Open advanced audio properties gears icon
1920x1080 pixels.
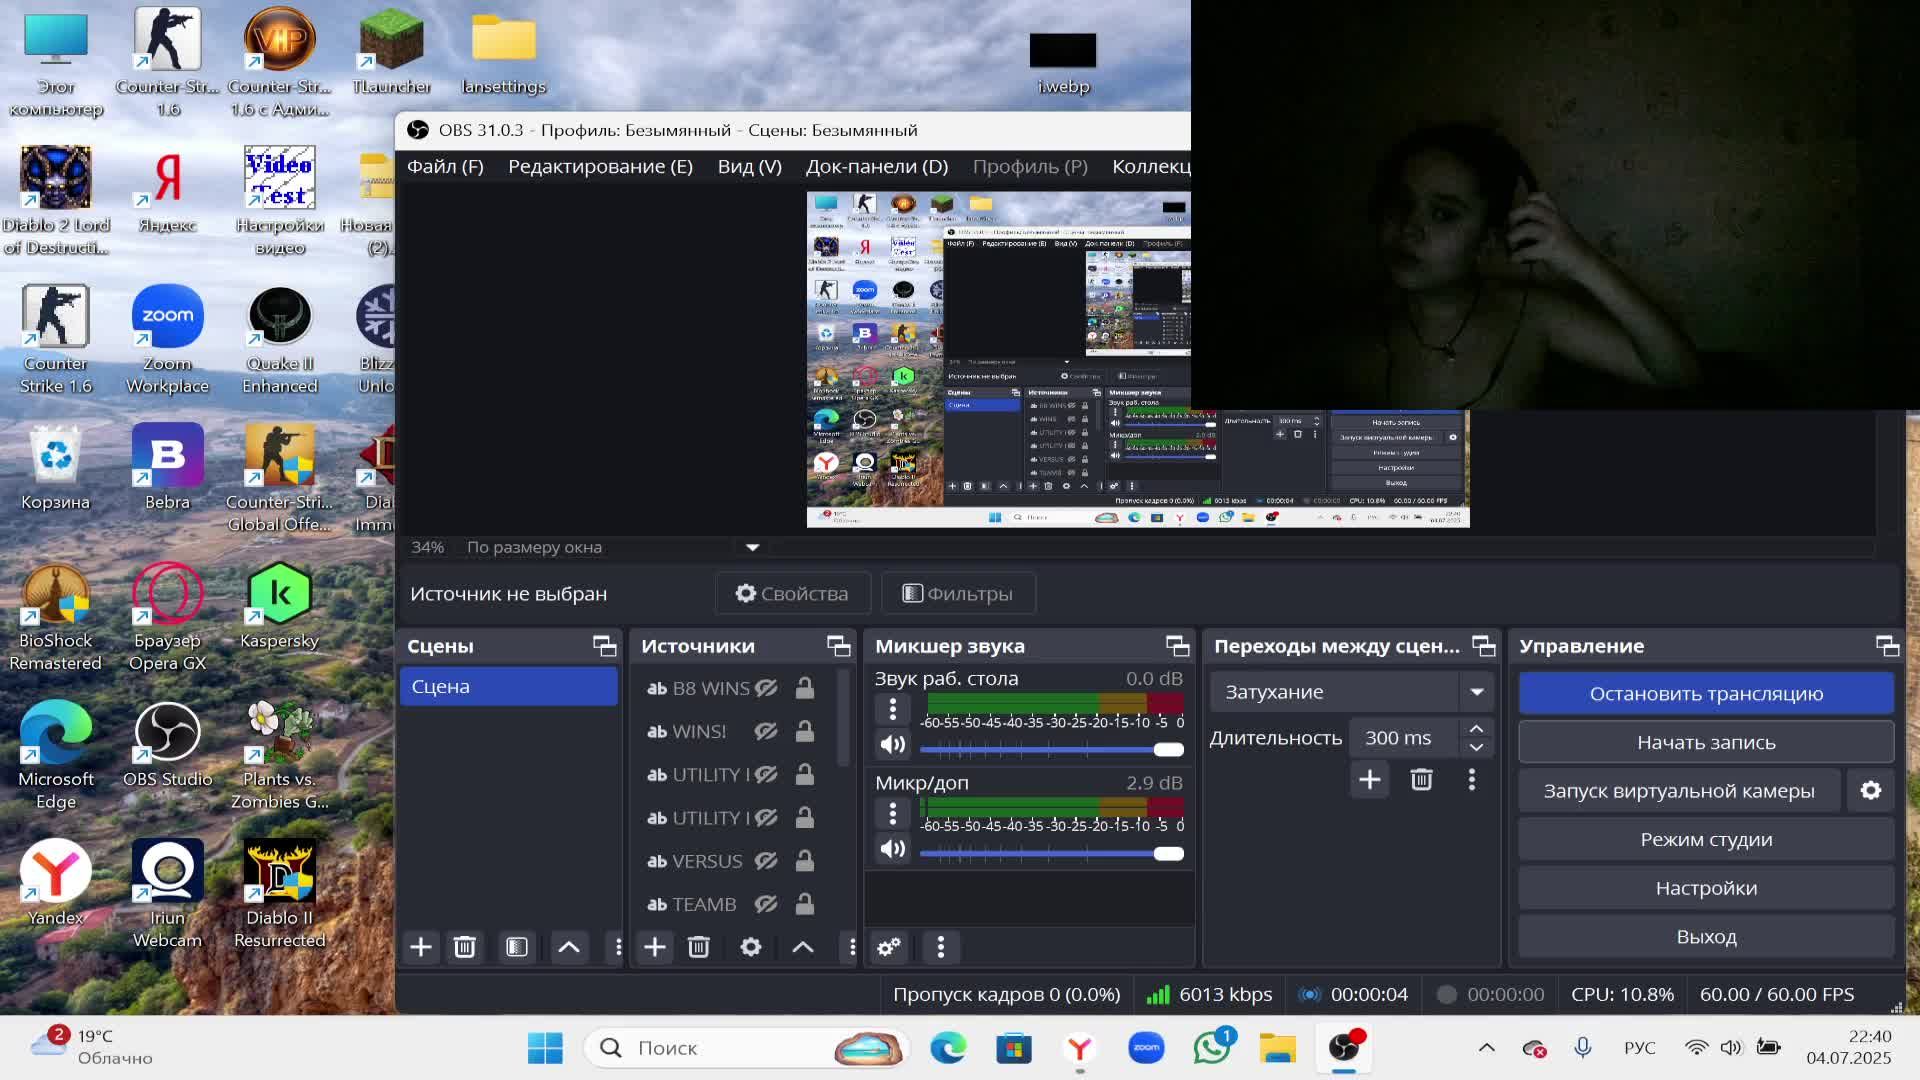tap(889, 947)
